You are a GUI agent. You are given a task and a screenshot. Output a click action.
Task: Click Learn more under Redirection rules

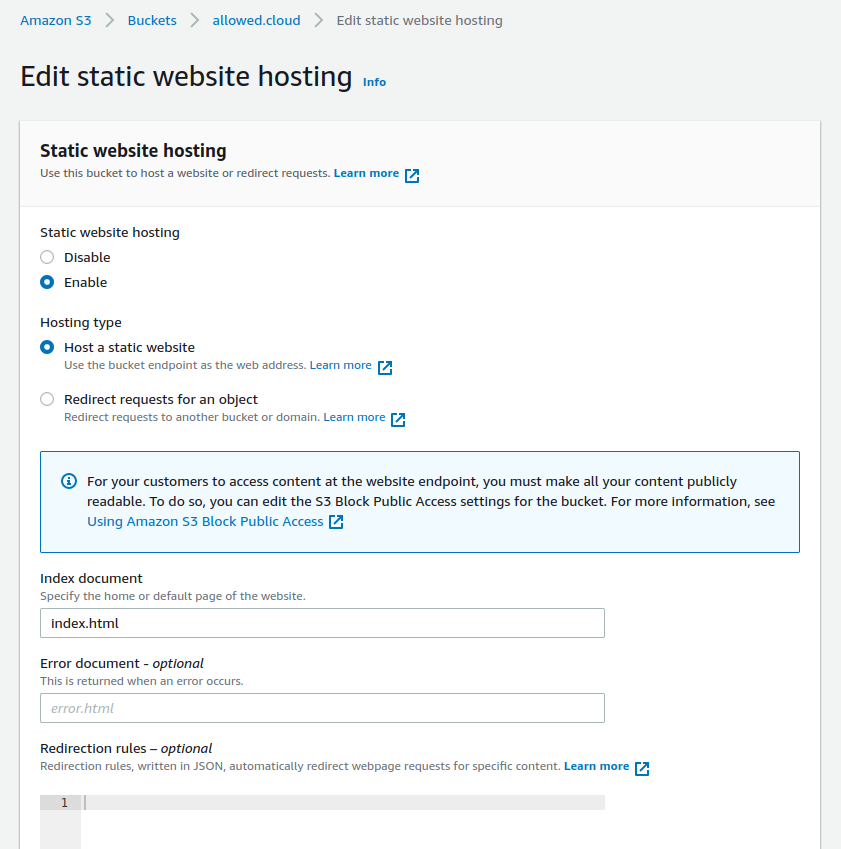[596, 766]
